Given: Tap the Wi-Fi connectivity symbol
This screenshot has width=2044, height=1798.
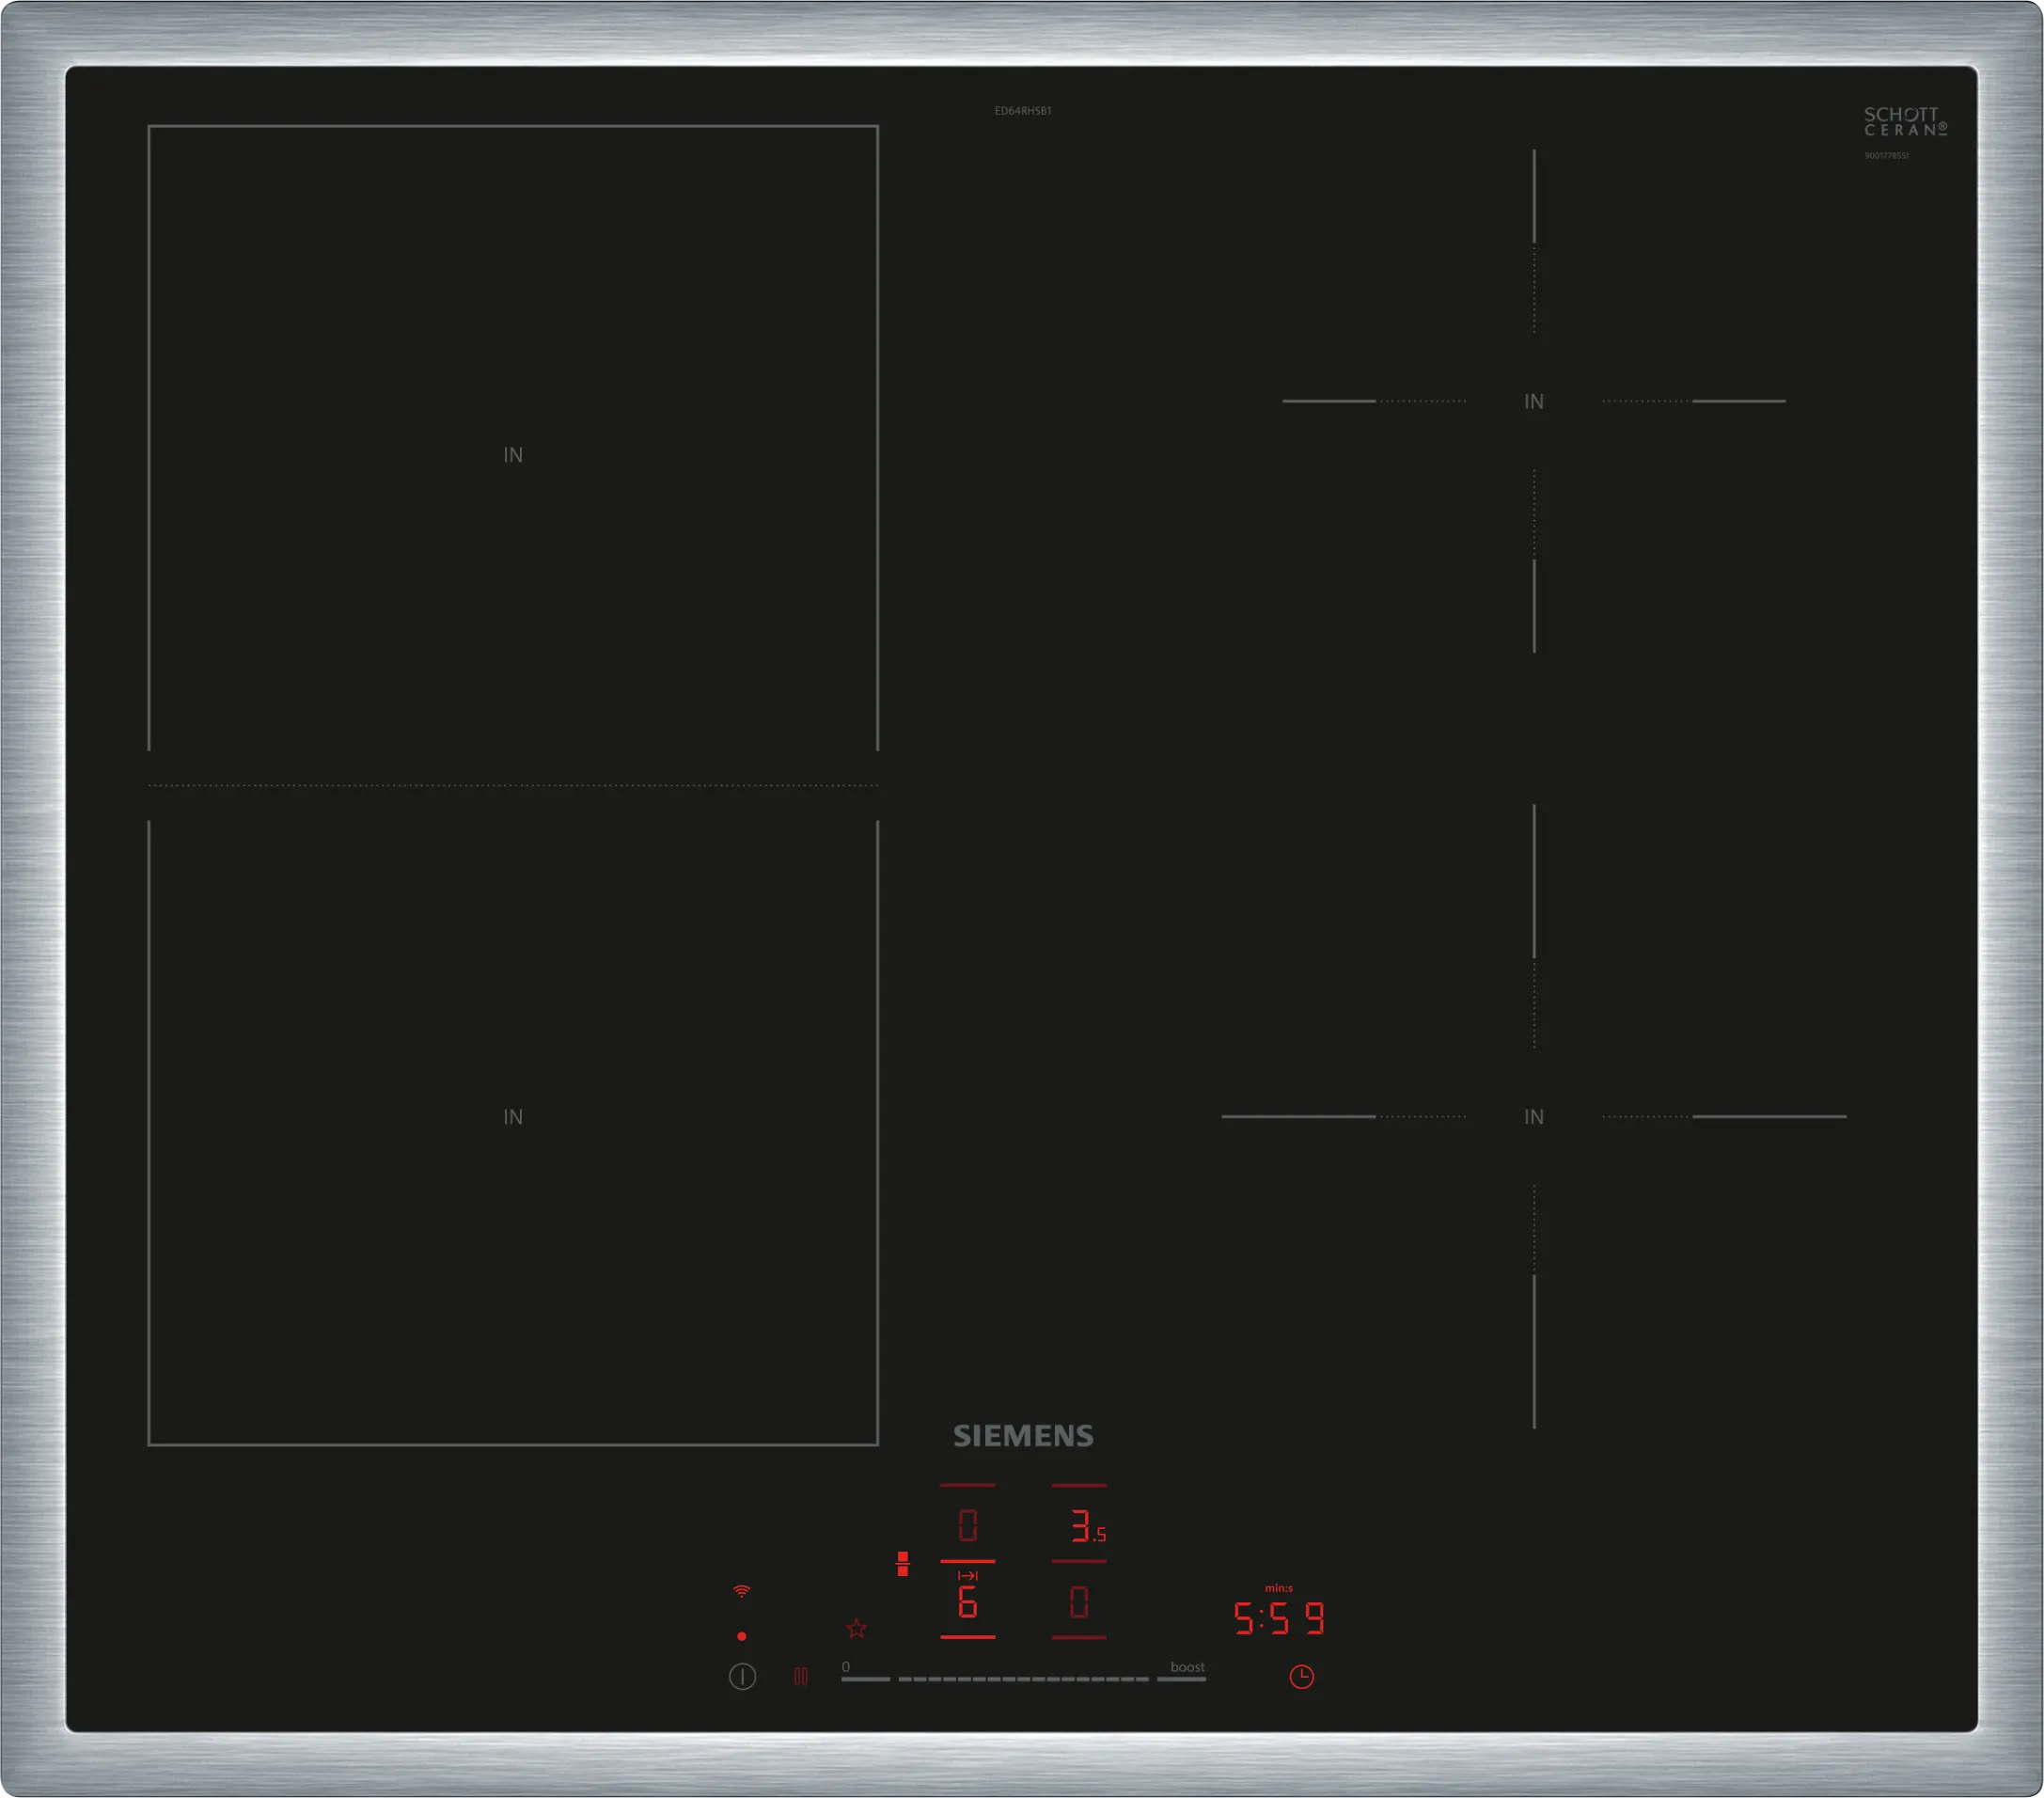Looking at the screenshot, I should [741, 1591].
